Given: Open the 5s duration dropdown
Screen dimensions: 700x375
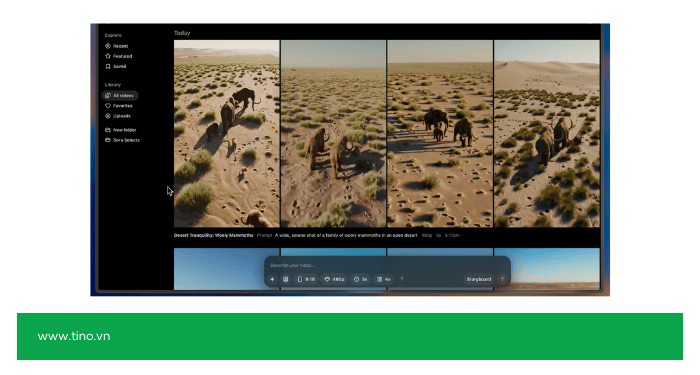Looking at the screenshot, I should (x=360, y=279).
